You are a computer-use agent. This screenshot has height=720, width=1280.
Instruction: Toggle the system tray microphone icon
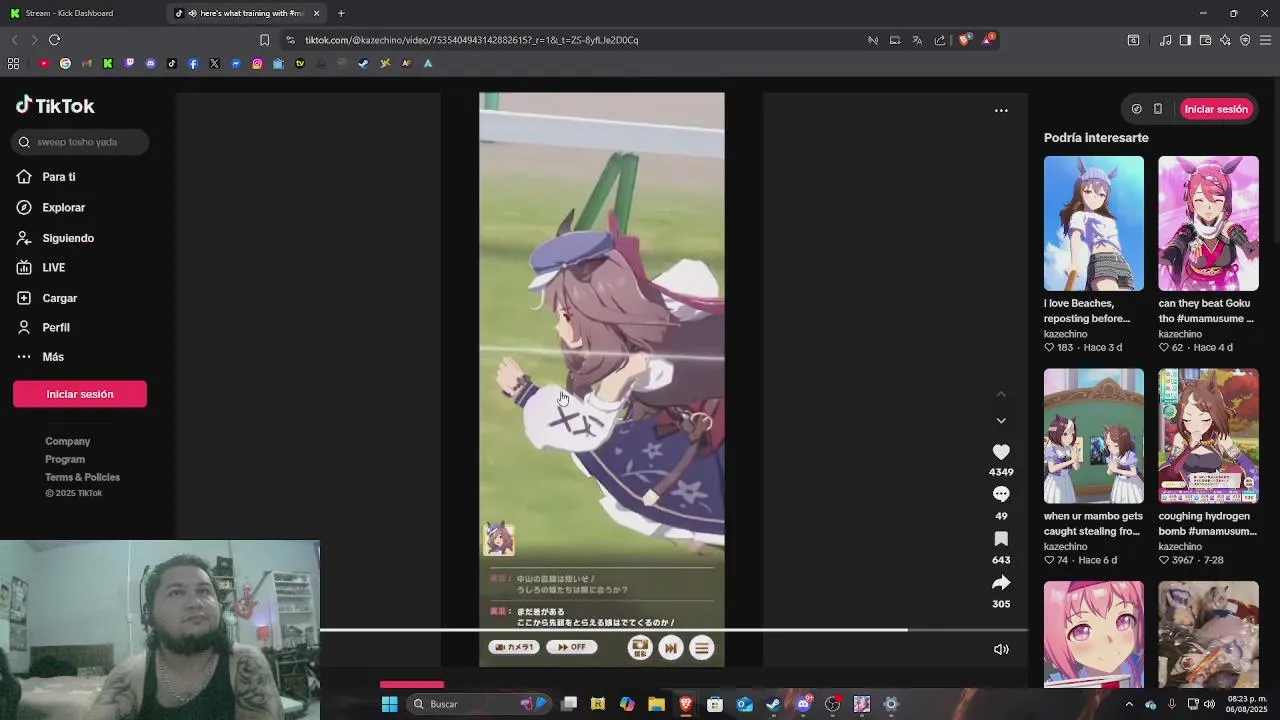point(1171,704)
